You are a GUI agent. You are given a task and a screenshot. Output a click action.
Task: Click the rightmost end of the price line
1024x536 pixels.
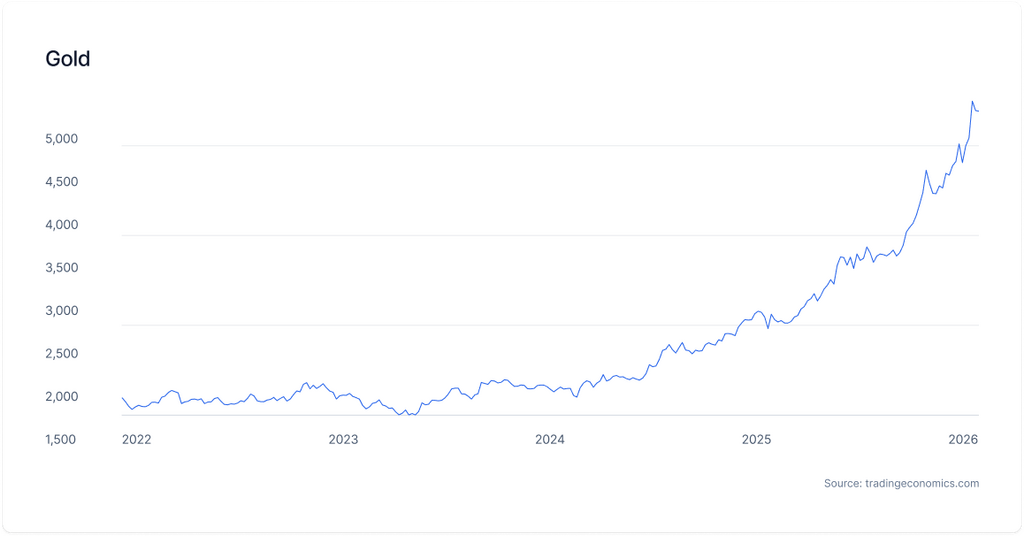click(978, 110)
